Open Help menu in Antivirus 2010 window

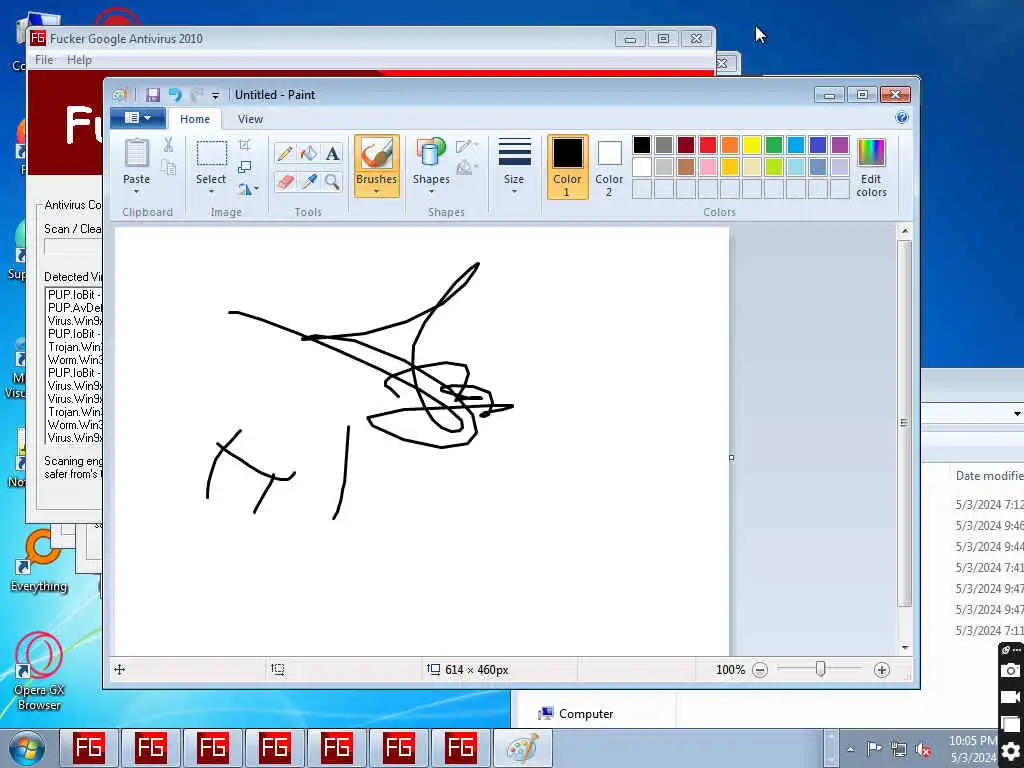79,59
